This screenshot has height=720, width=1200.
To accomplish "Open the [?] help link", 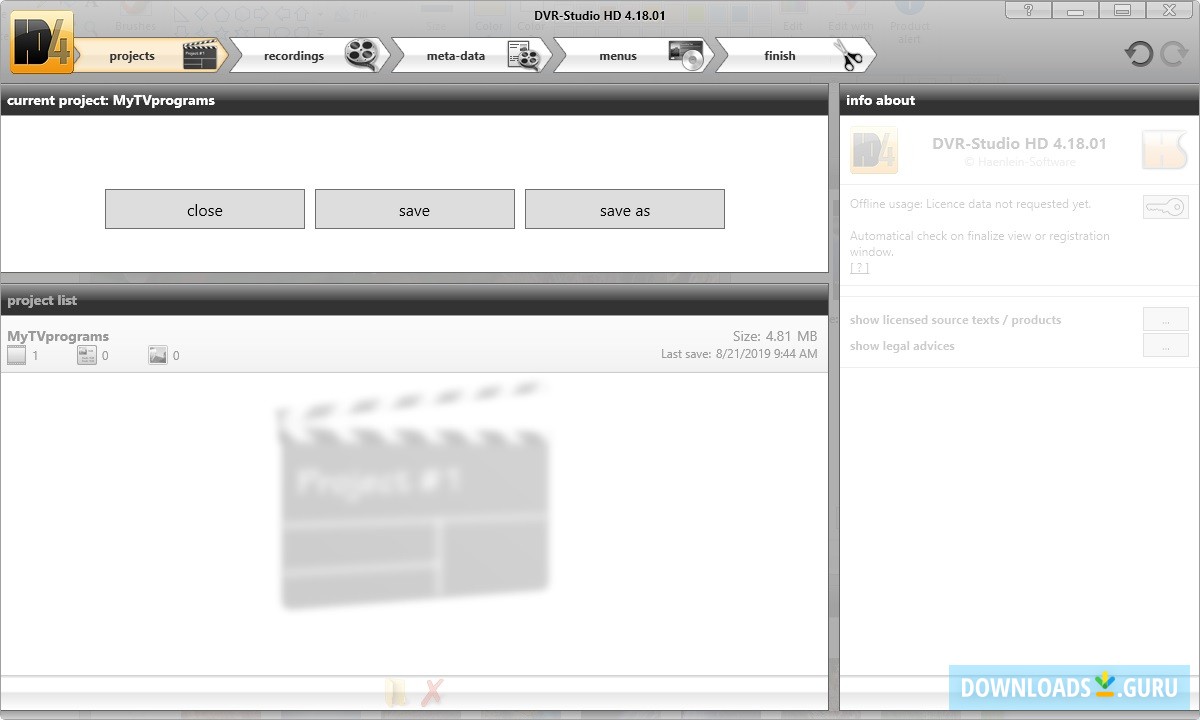I will click(x=859, y=268).
